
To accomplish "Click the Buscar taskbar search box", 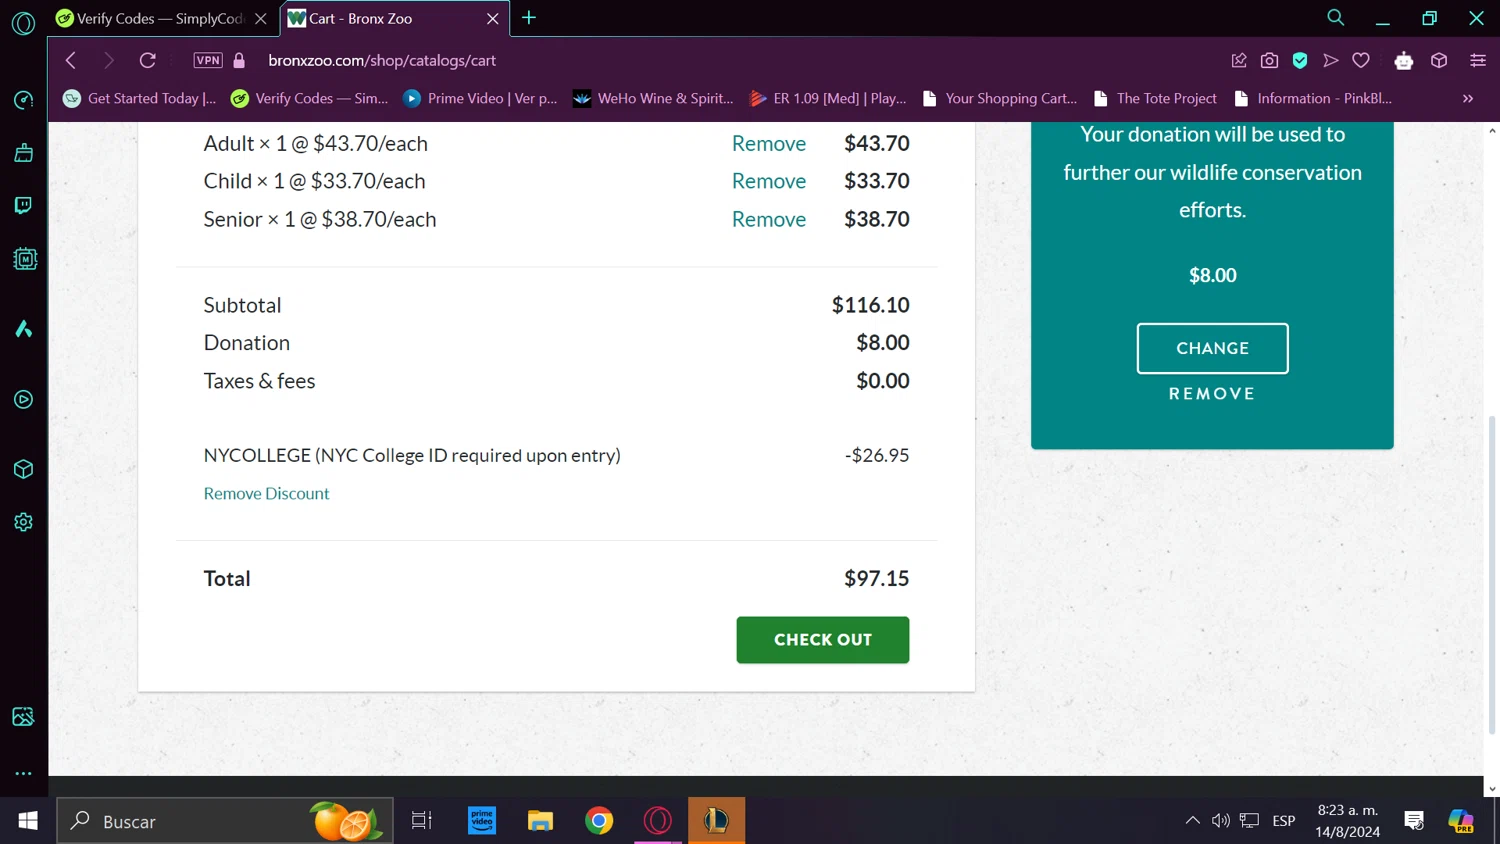I will point(225,821).
